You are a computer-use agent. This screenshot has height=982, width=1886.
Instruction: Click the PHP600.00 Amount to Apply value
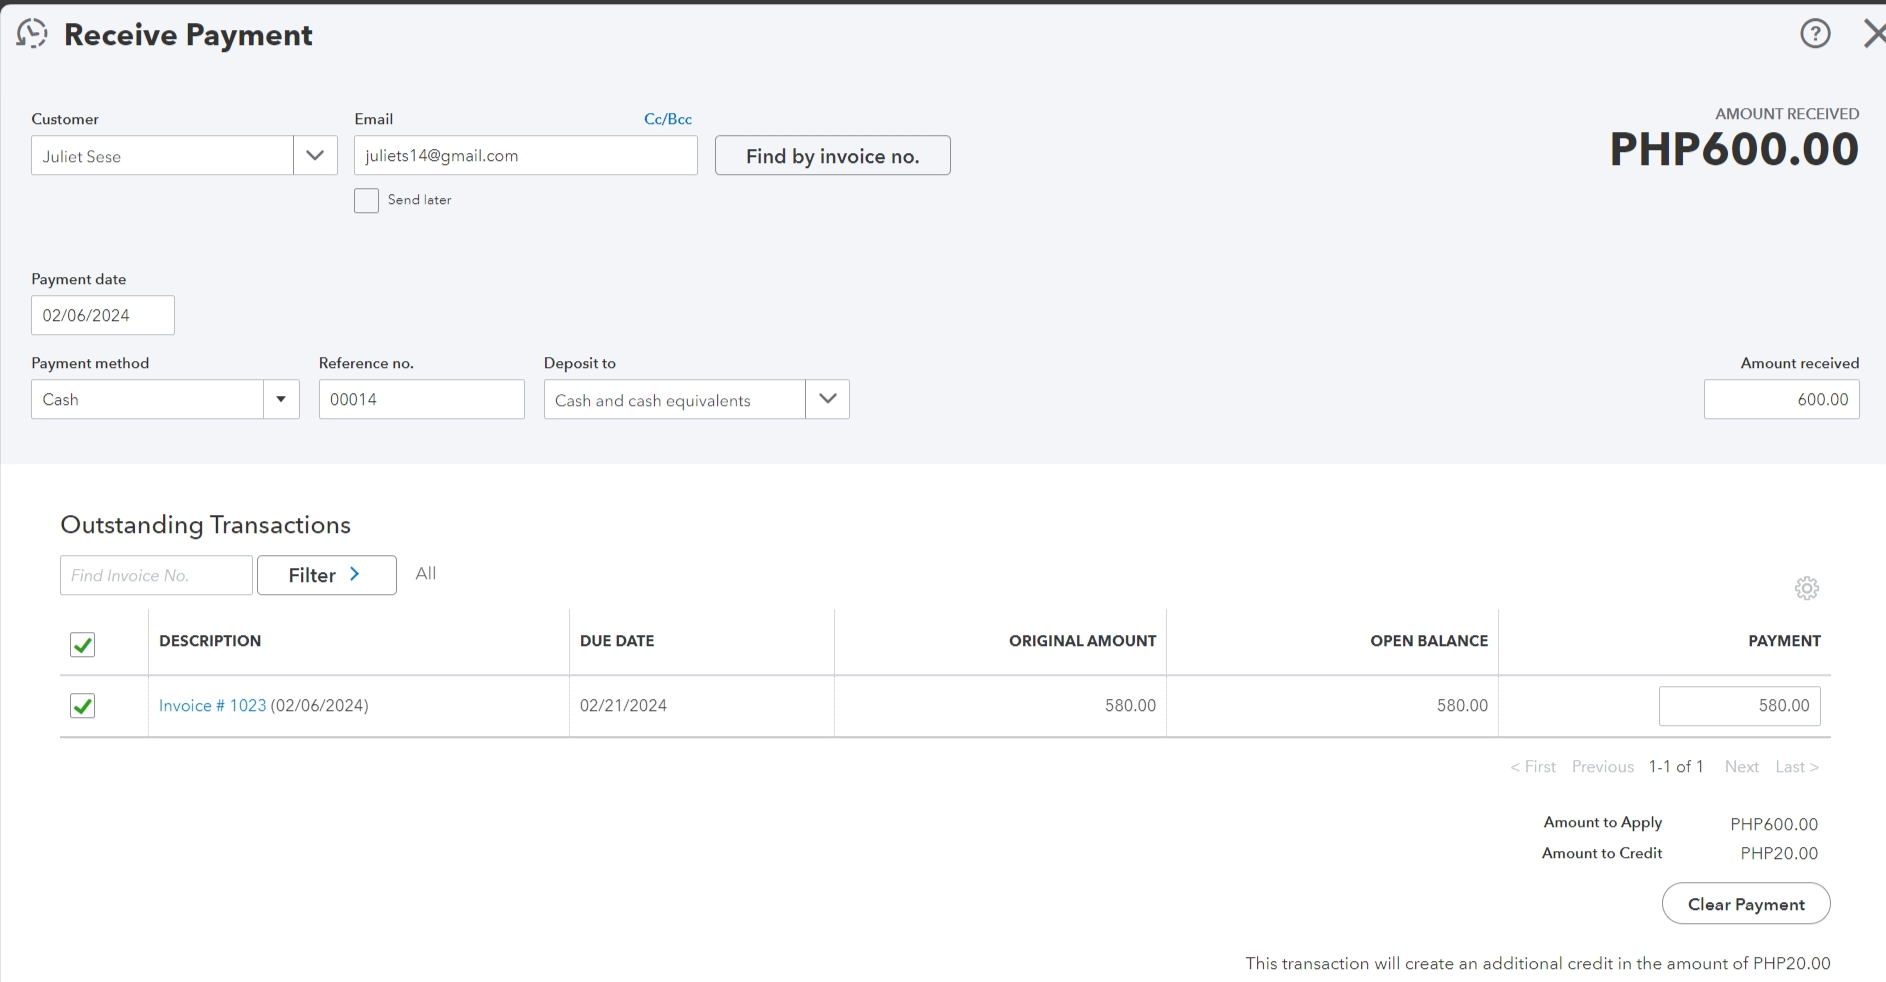1774,824
